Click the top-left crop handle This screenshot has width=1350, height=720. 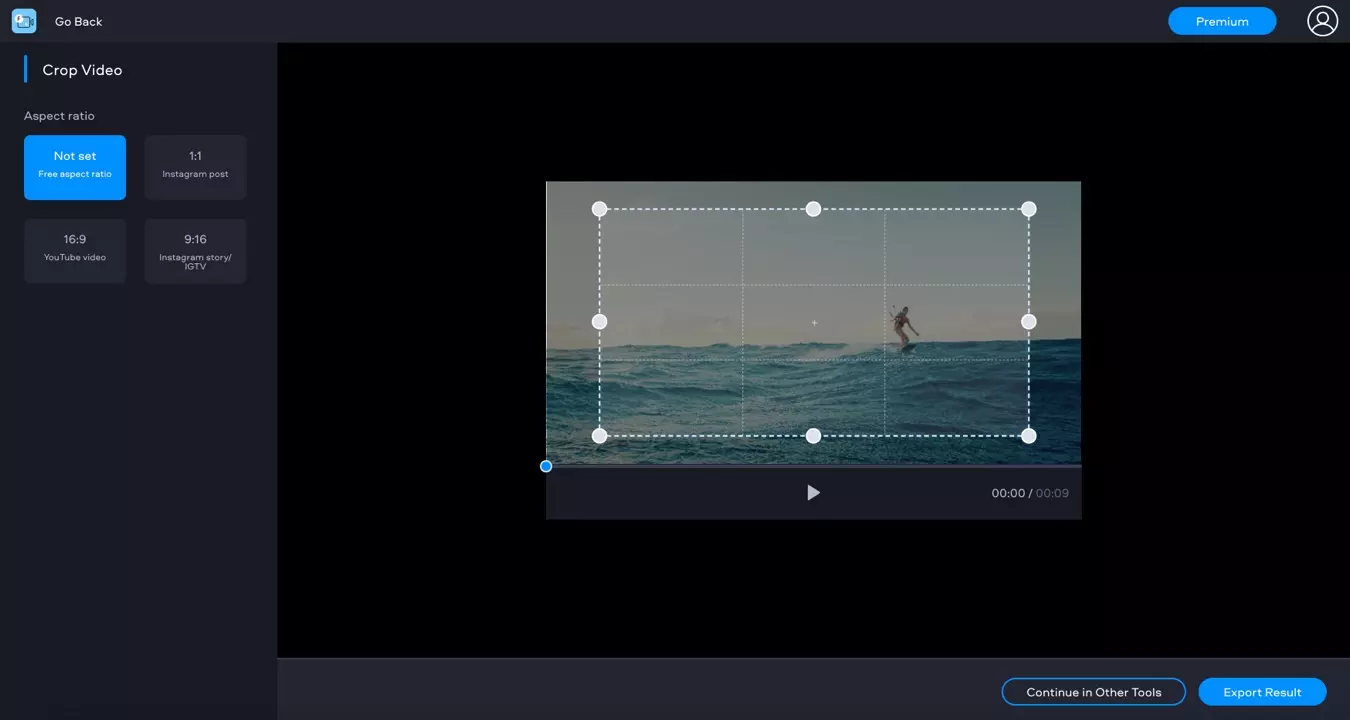[x=600, y=209]
